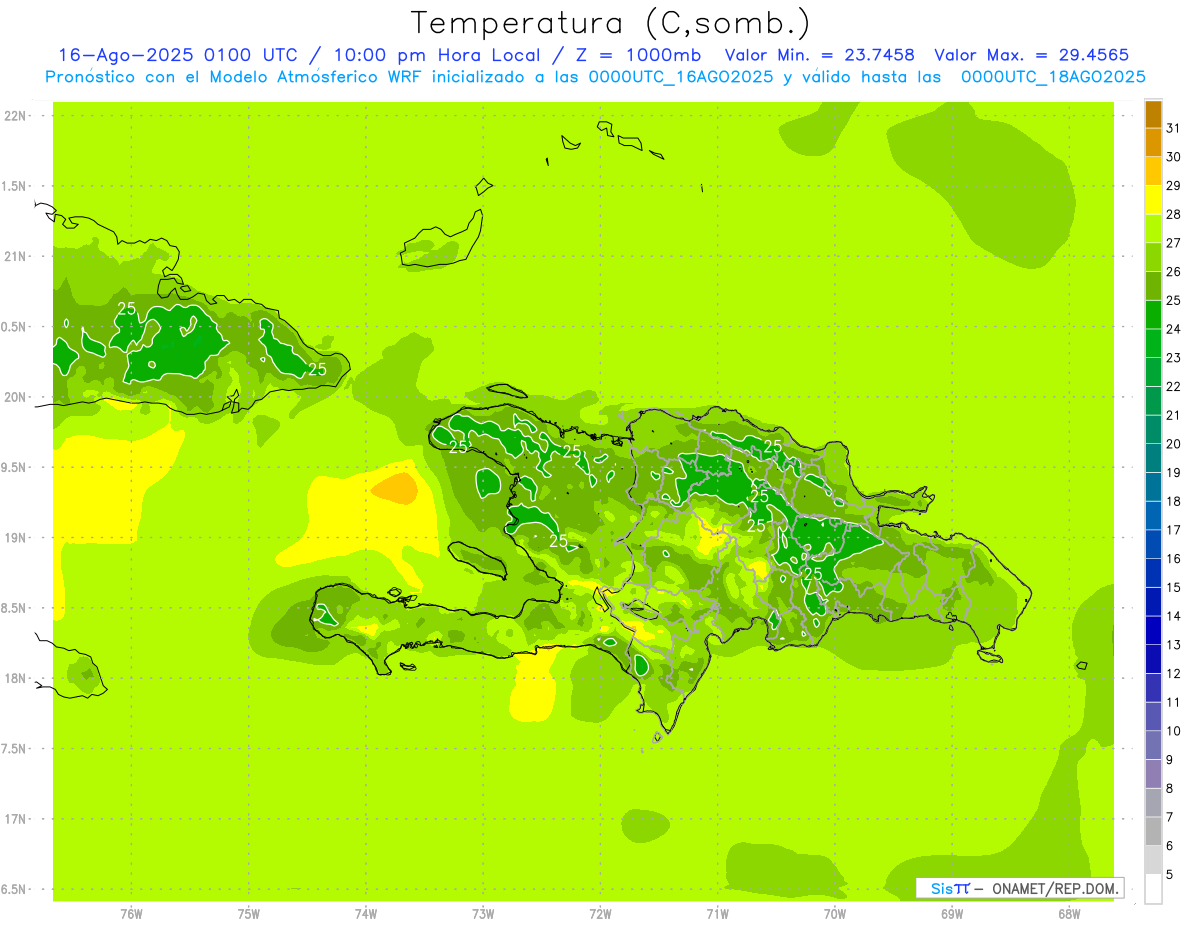Screen dimensions: 1200x927
Task: Select "Valor Max. = 29.4565" text
Action: [x=1032, y=56]
